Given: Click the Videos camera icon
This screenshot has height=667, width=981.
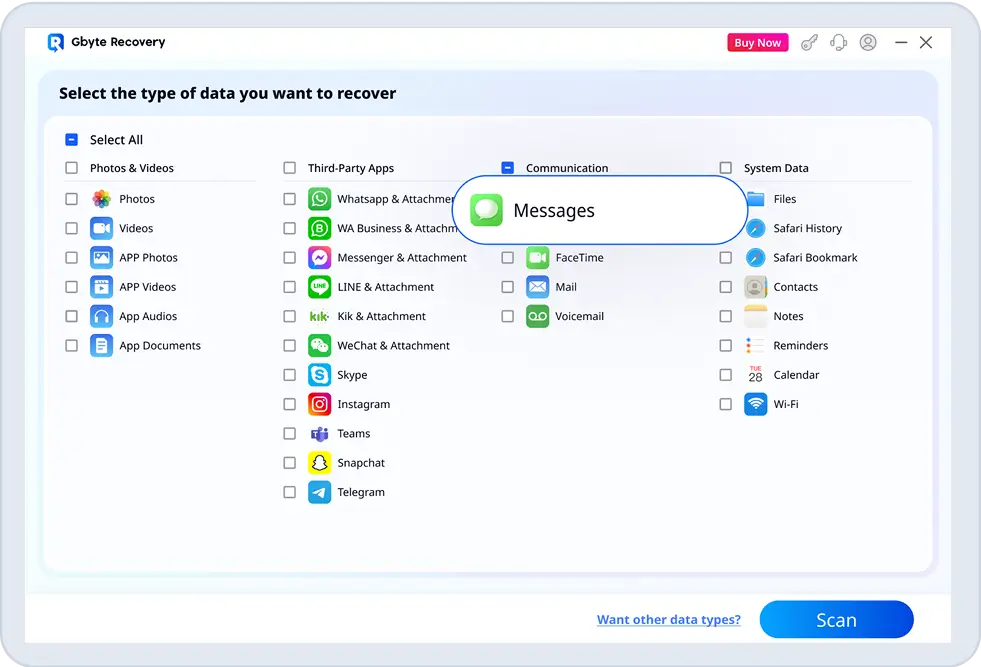Looking at the screenshot, I should [101, 228].
